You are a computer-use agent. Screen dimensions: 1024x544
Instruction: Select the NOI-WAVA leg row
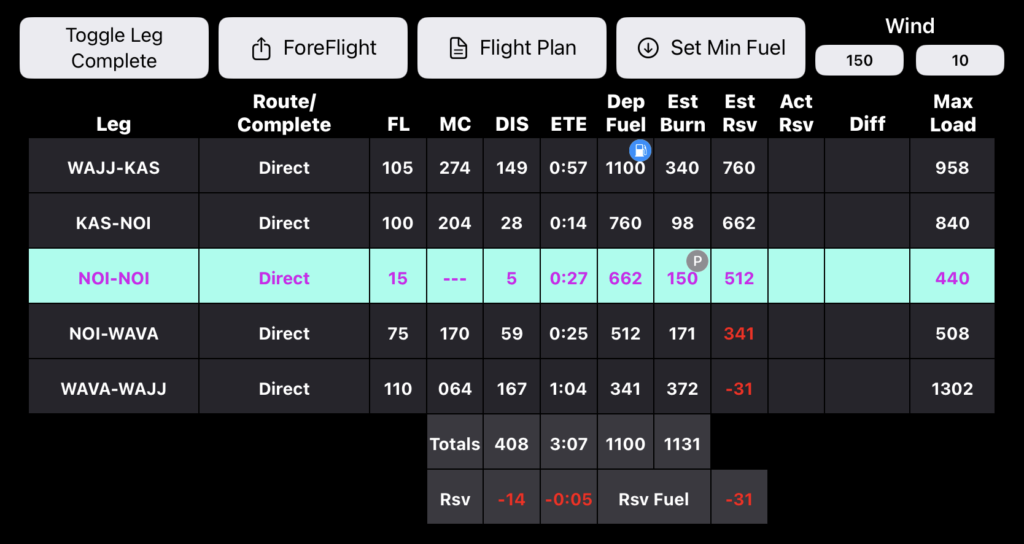point(114,333)
